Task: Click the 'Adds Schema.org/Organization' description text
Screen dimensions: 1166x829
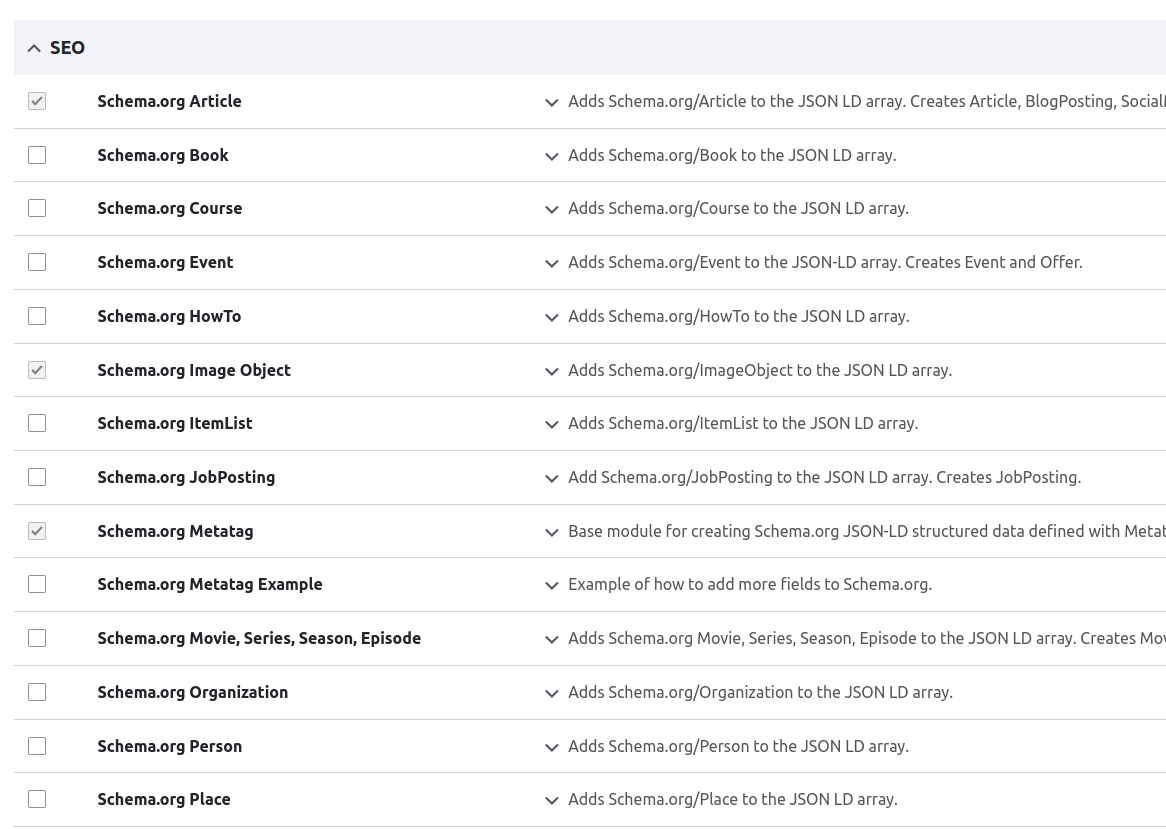Action: pyautogui.click(x=760, y=692)
